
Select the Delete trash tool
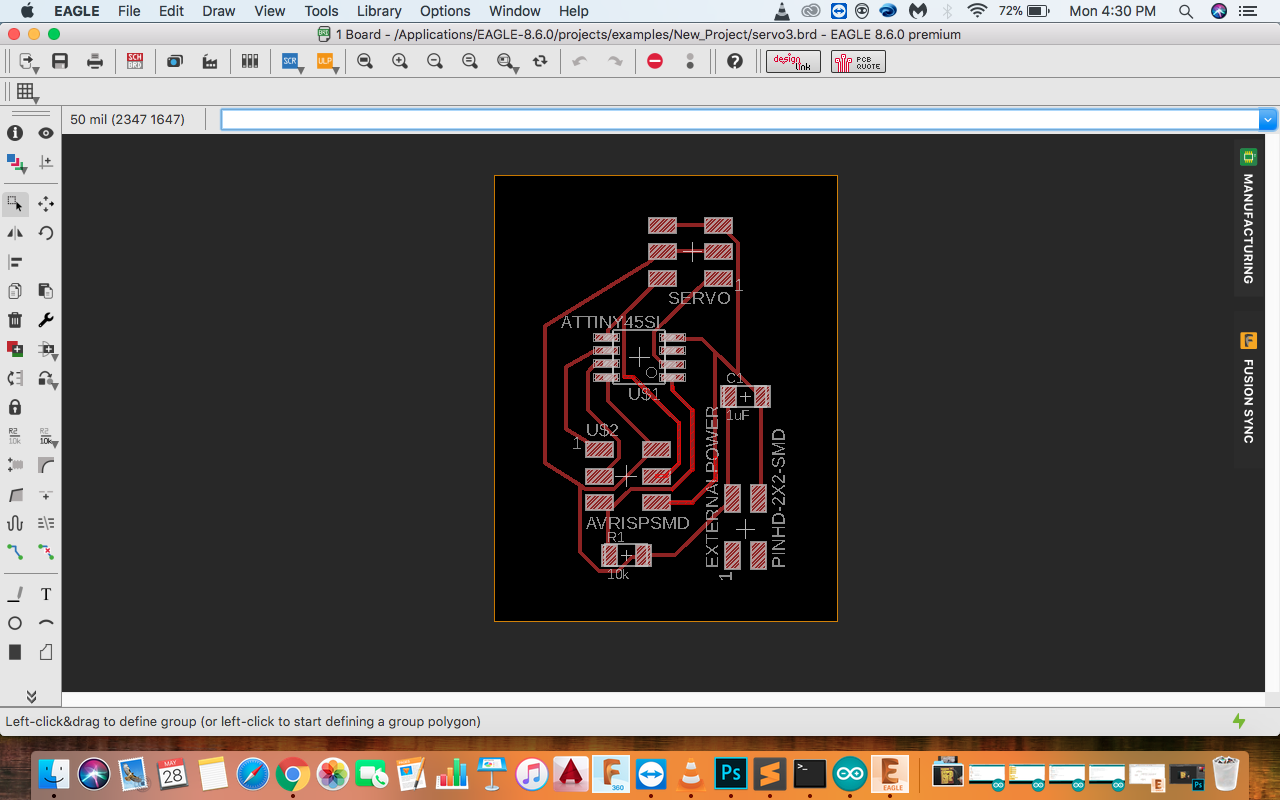[15, 320]
